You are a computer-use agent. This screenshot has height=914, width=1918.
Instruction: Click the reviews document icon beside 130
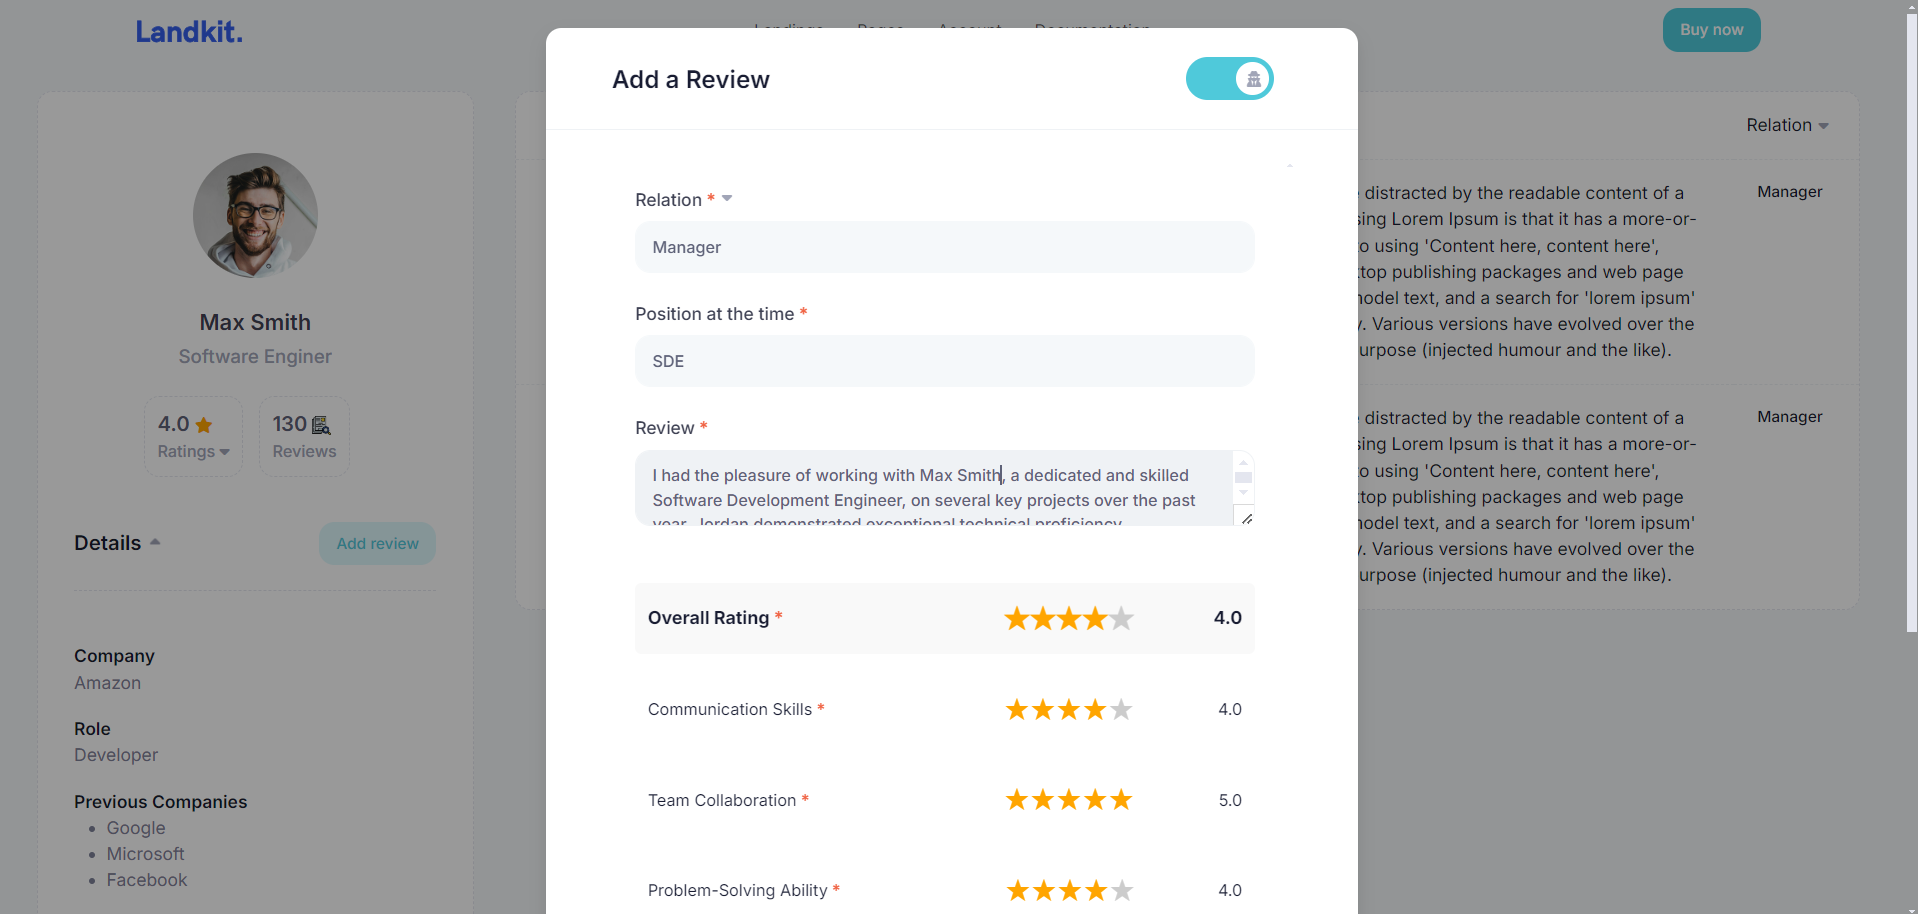point(321,425)
